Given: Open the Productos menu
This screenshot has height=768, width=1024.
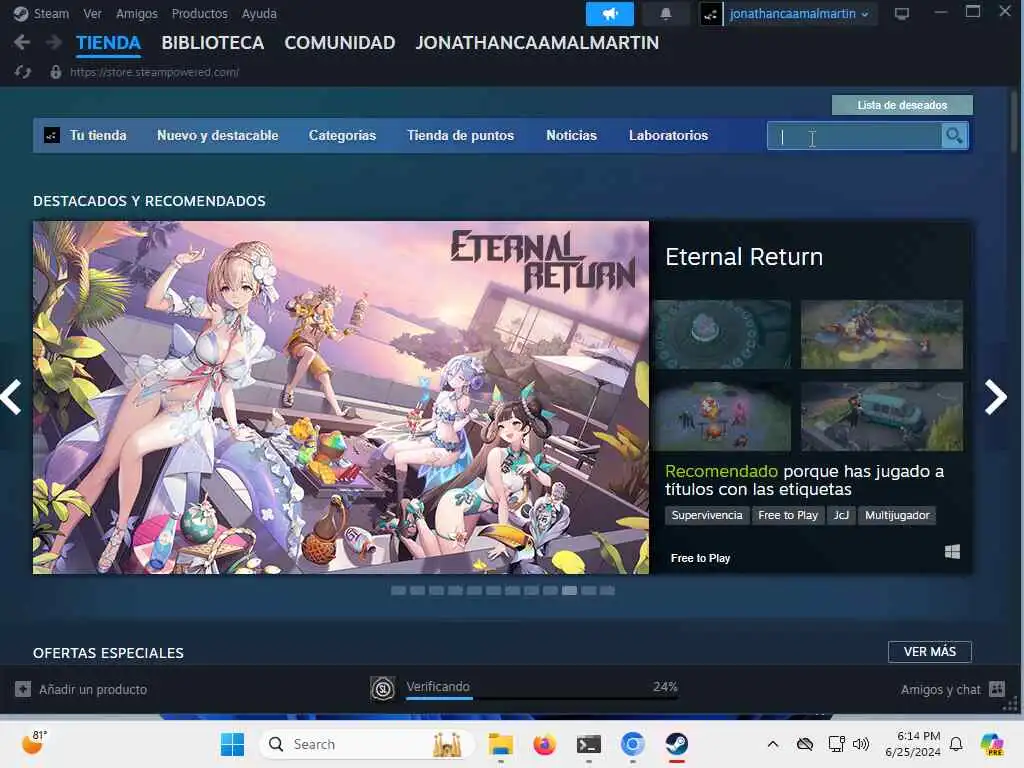Looking at the screenshot, I should coord(199,14).
